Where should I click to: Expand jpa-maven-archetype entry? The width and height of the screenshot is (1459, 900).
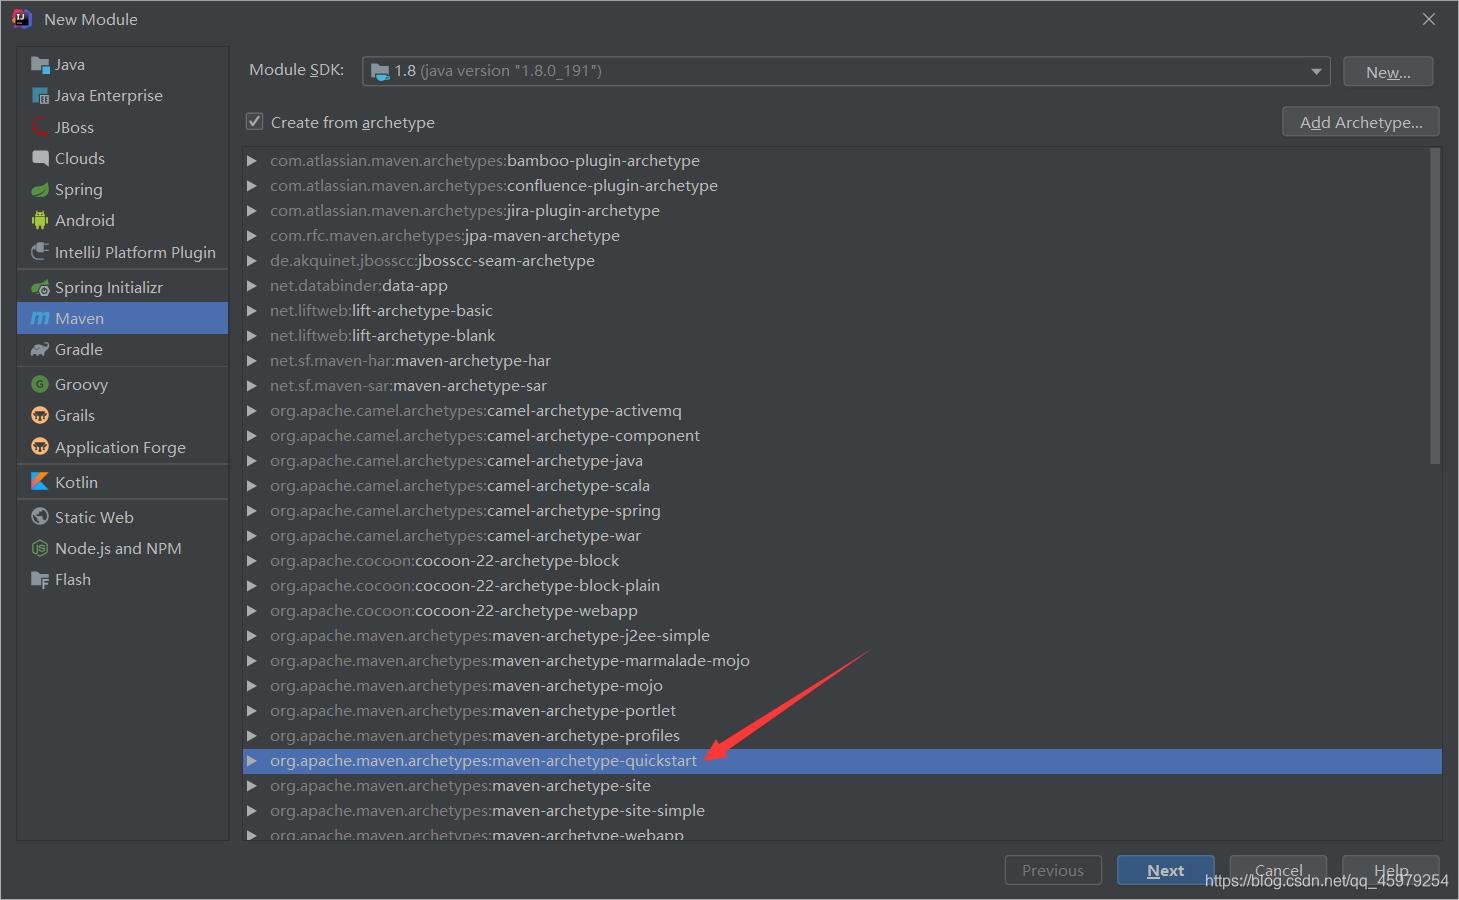click(252, 236)
